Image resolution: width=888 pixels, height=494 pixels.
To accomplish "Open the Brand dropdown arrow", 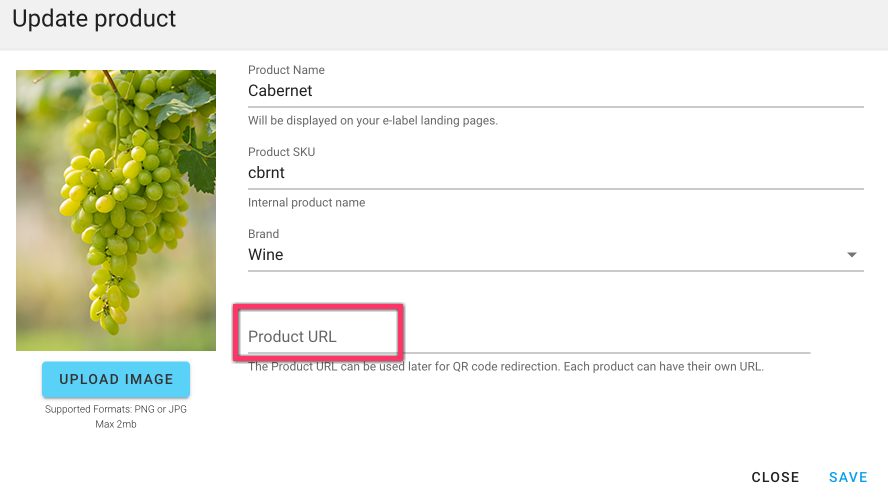I will click(851, 255).
